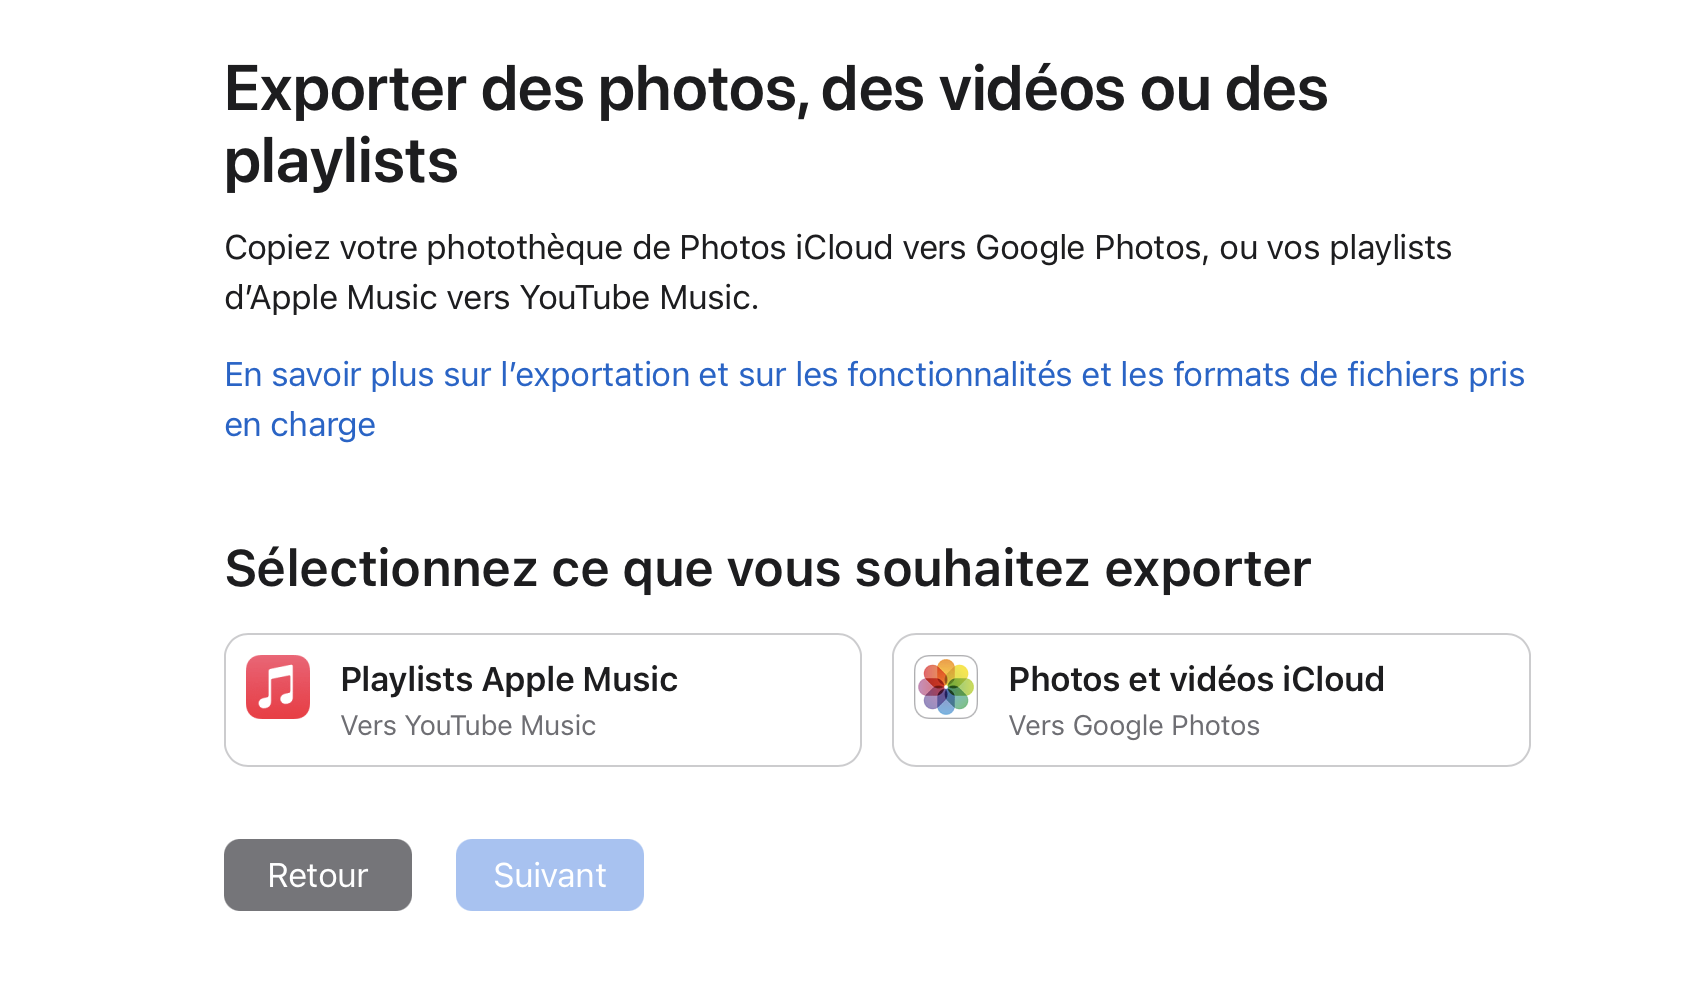Screen dimensions: 1694x992
Task: Click the 'playlists' word in the main title
Action: point(341,162)
